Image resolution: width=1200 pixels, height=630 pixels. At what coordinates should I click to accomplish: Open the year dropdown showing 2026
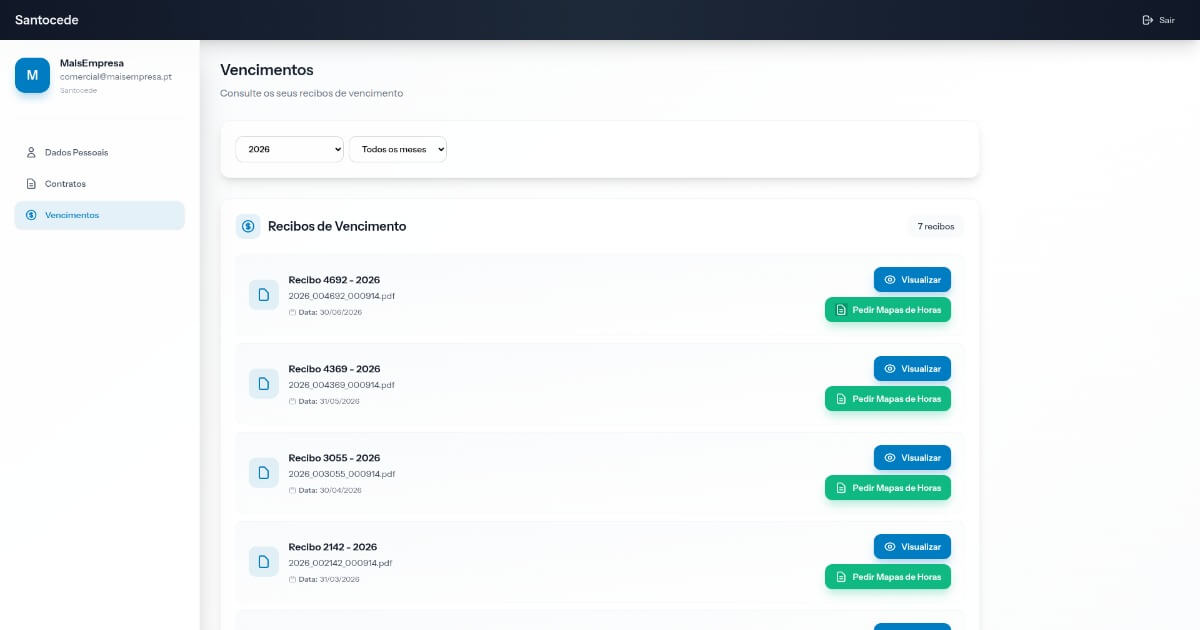click(x=289, y=149)
